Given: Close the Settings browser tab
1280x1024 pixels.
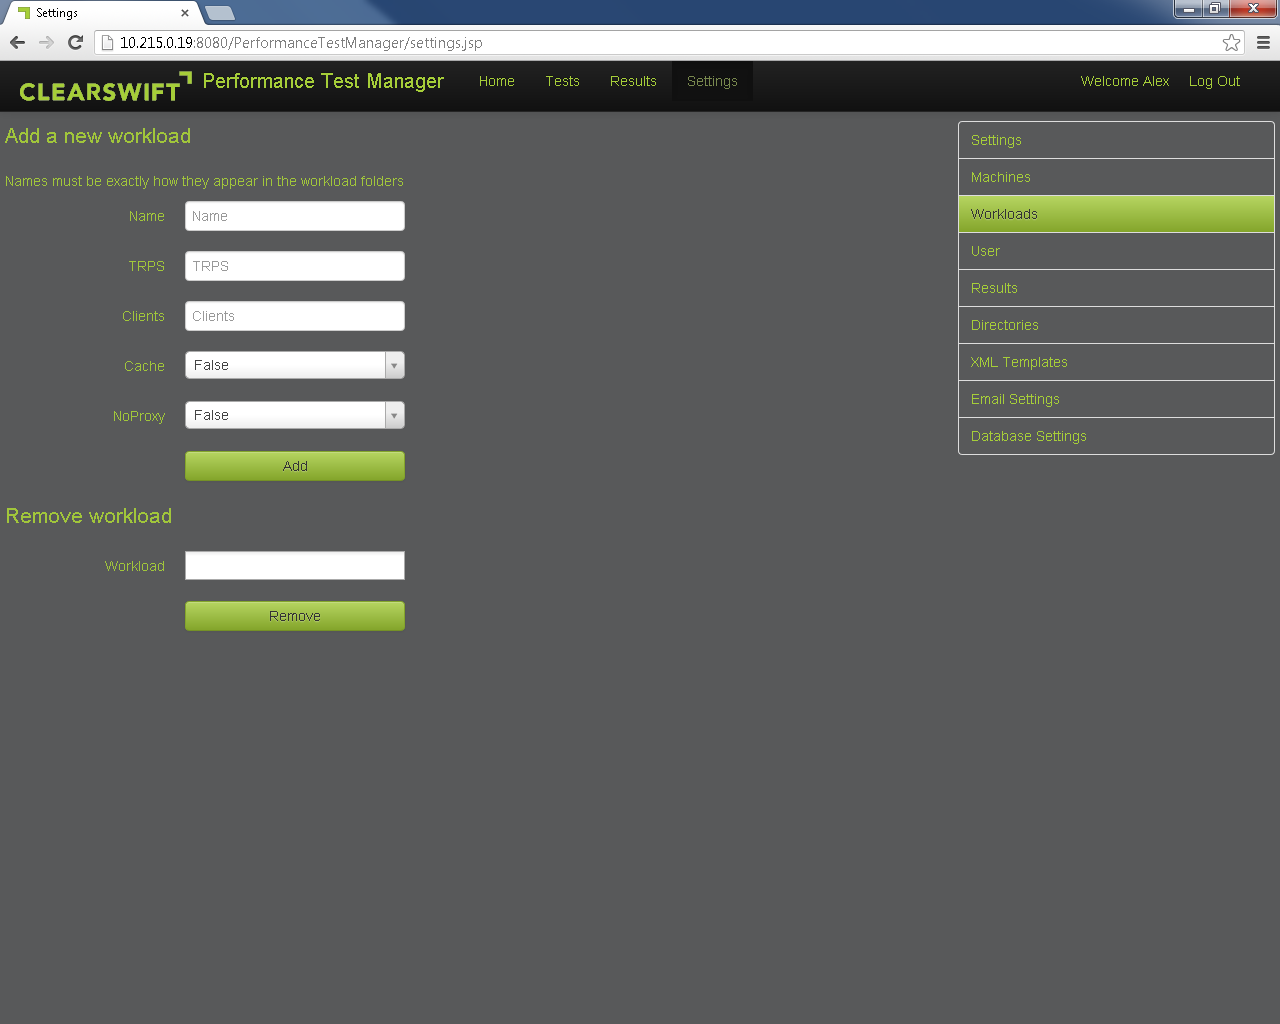Looking at the screenshot, I should pos(185,13).
